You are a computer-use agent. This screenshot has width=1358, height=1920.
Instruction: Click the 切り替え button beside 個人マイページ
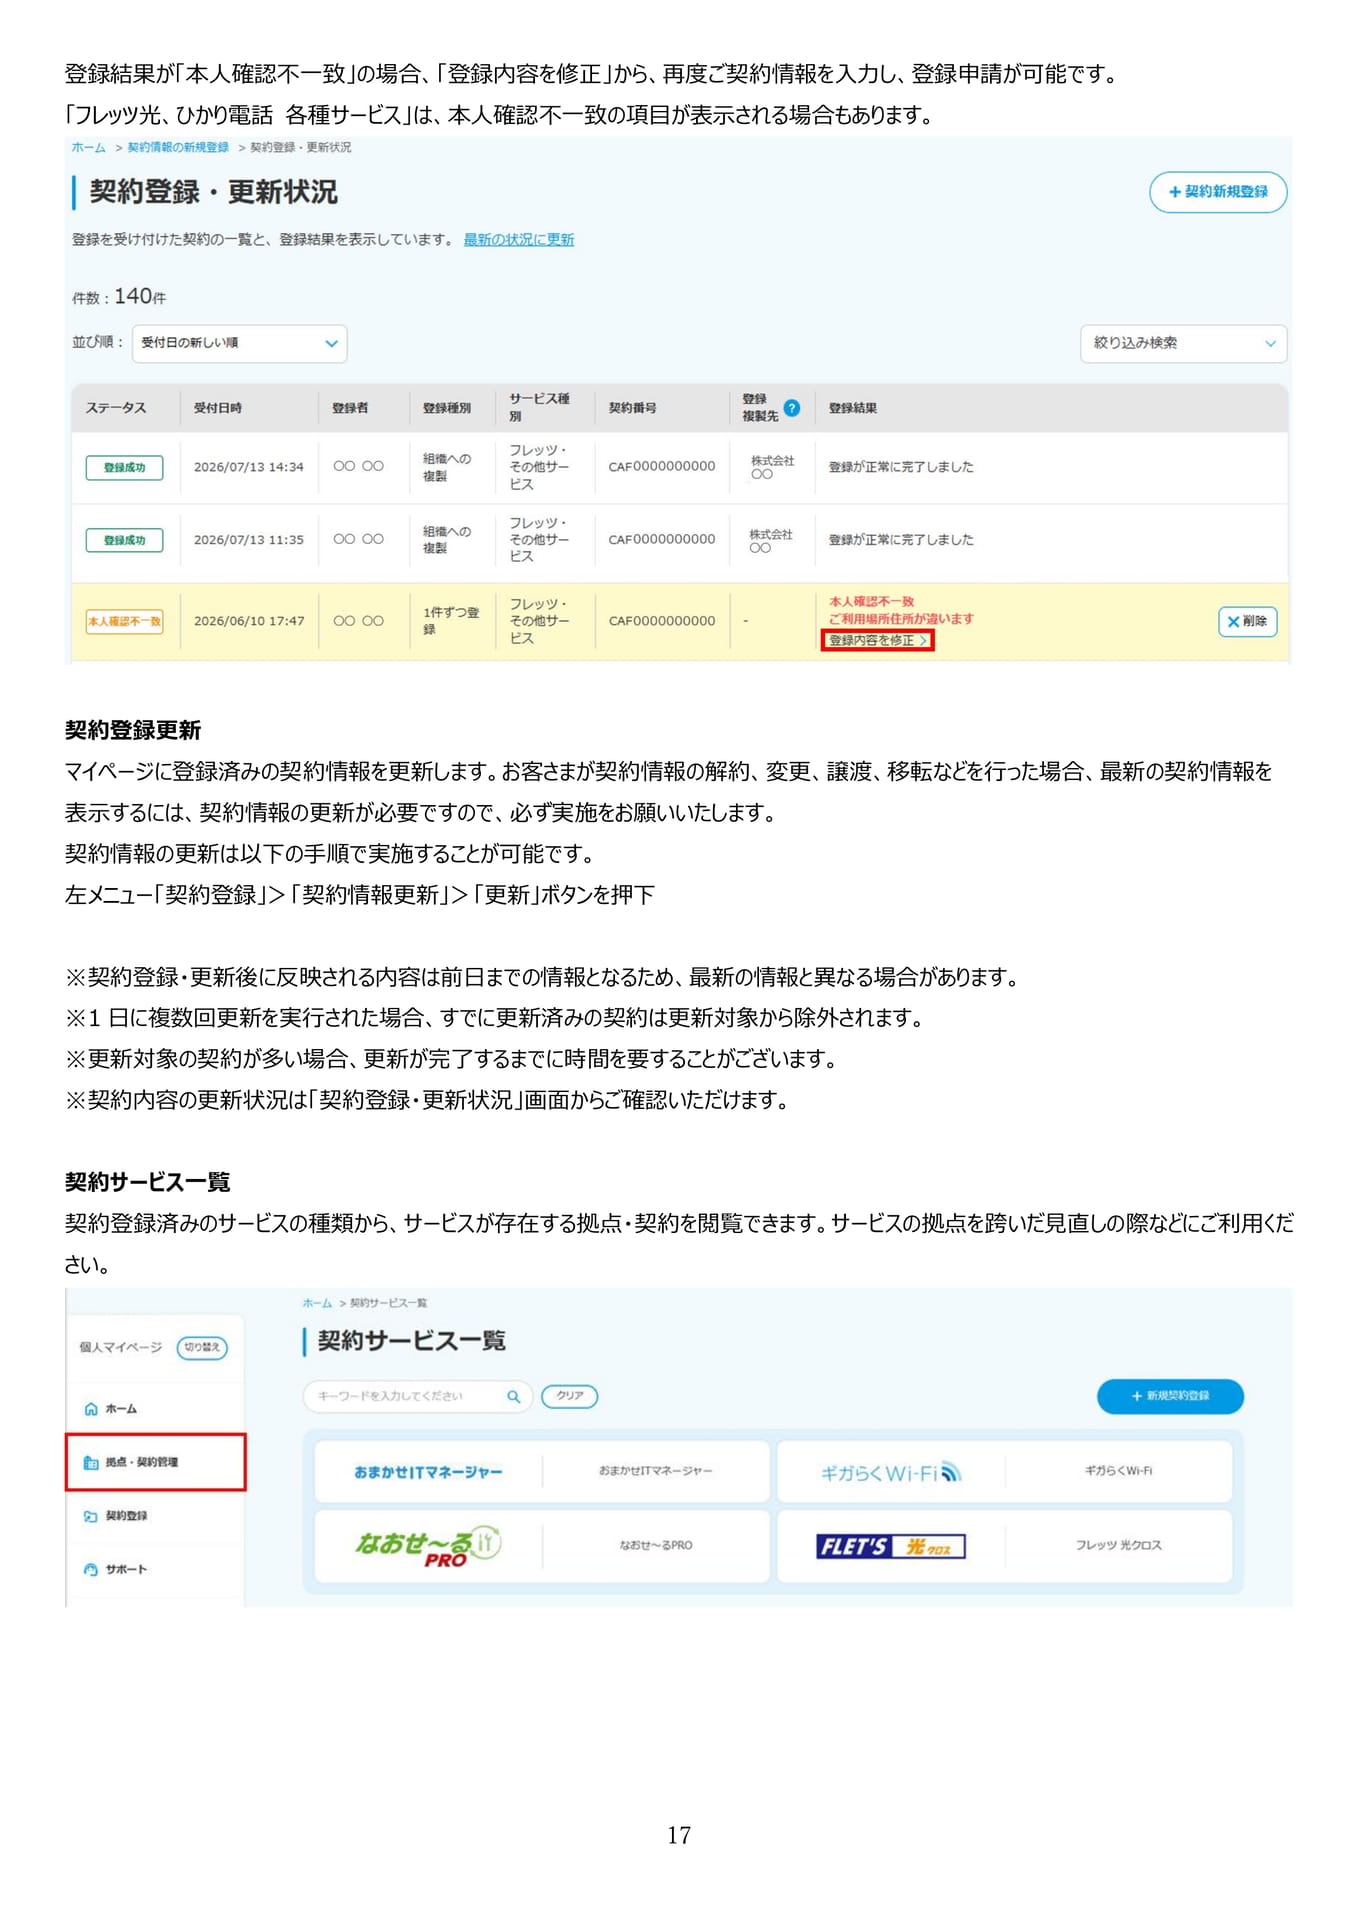coord(202,1348)
